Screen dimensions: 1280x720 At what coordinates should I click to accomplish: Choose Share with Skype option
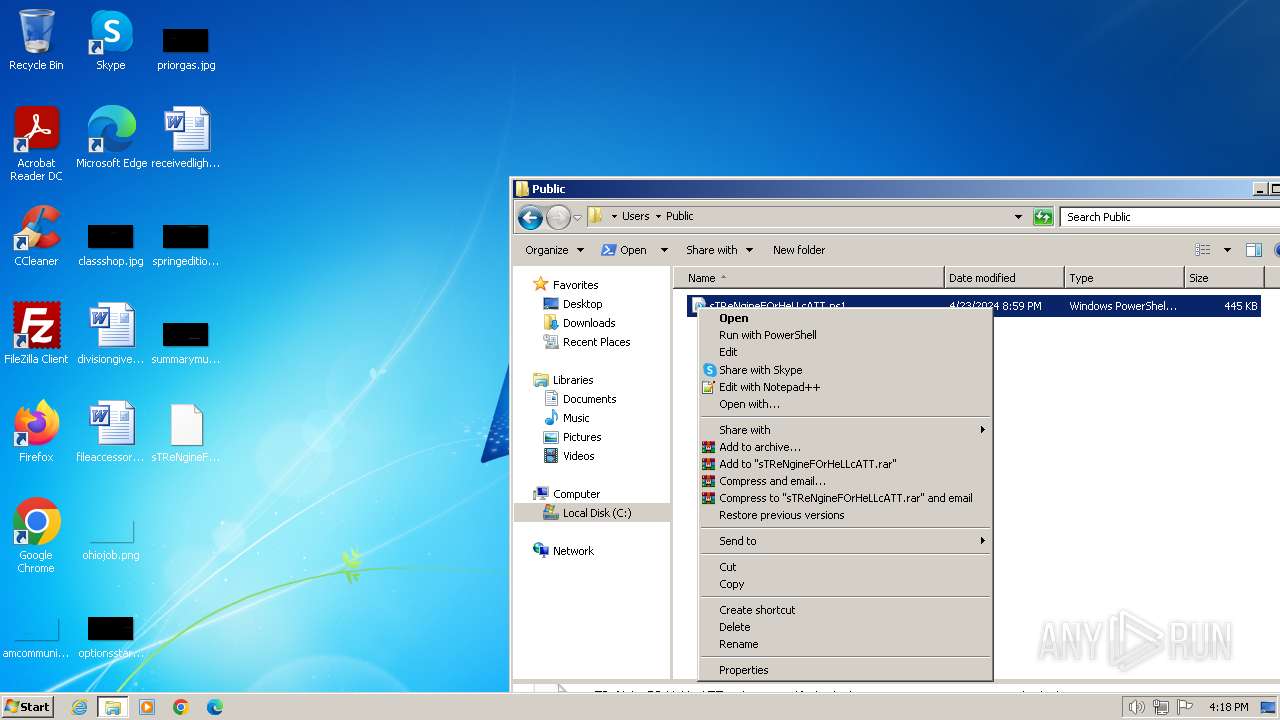[845, 370]
